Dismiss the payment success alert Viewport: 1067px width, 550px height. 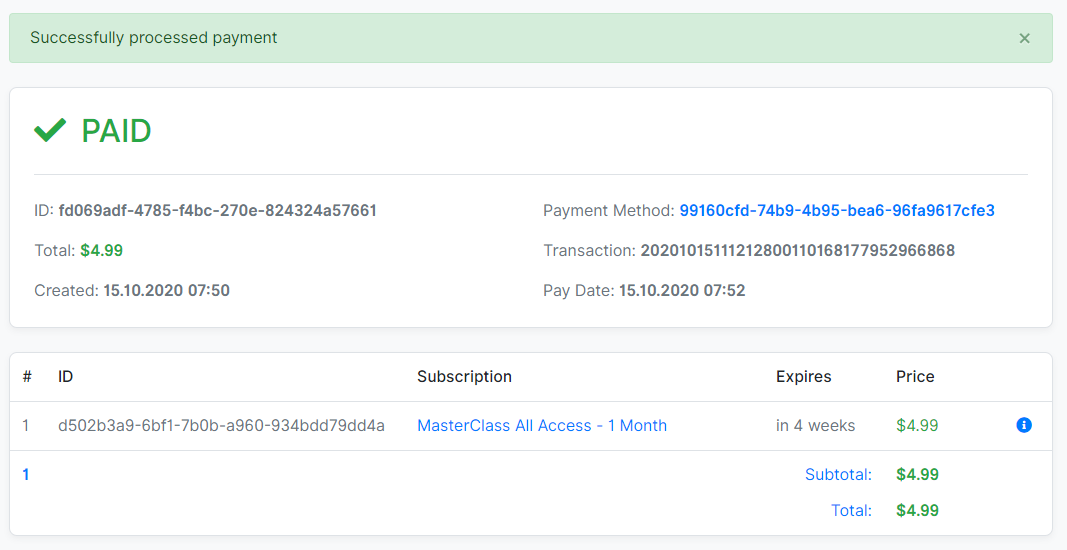[1024, 38]
